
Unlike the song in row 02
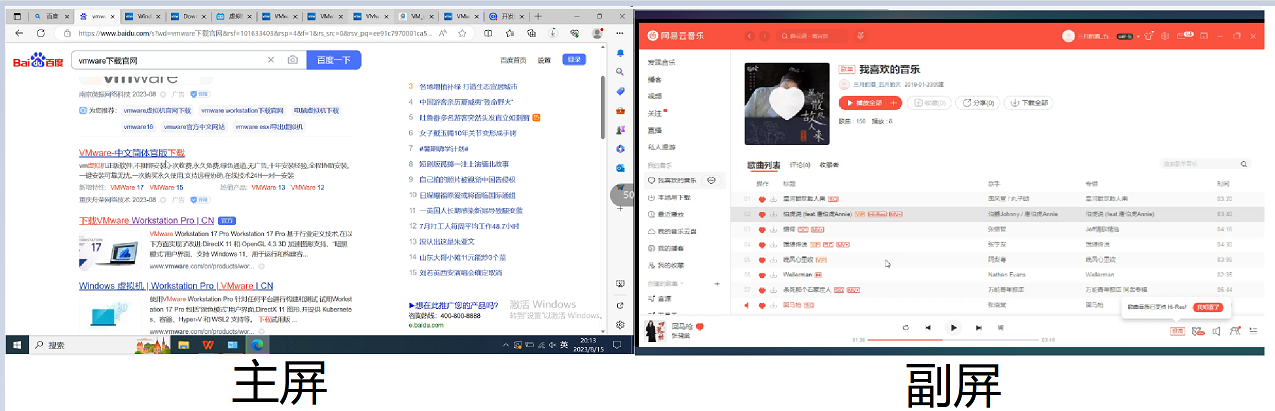(x=761, y=214)
